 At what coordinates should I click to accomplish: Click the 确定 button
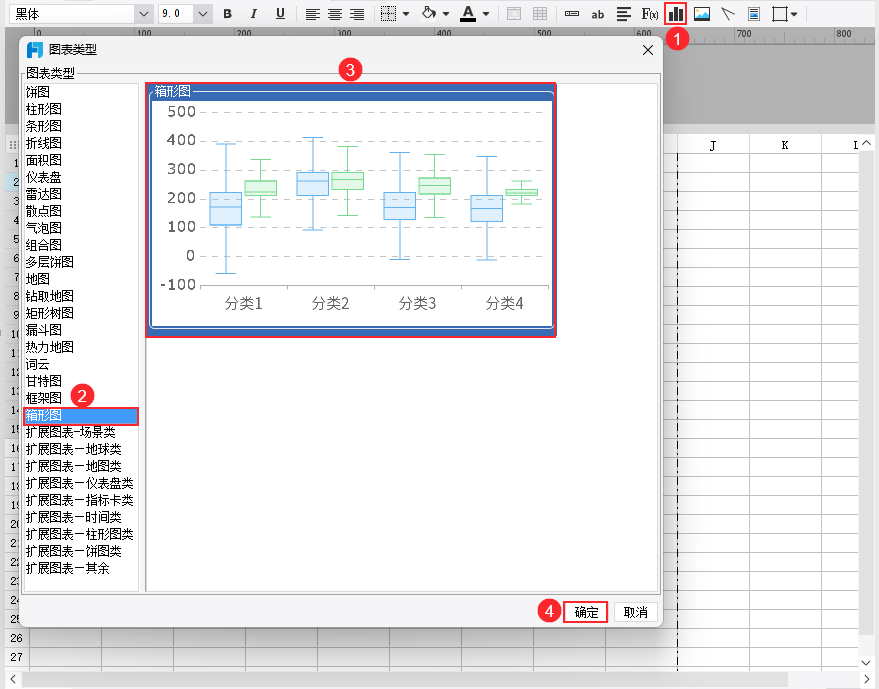586,613
